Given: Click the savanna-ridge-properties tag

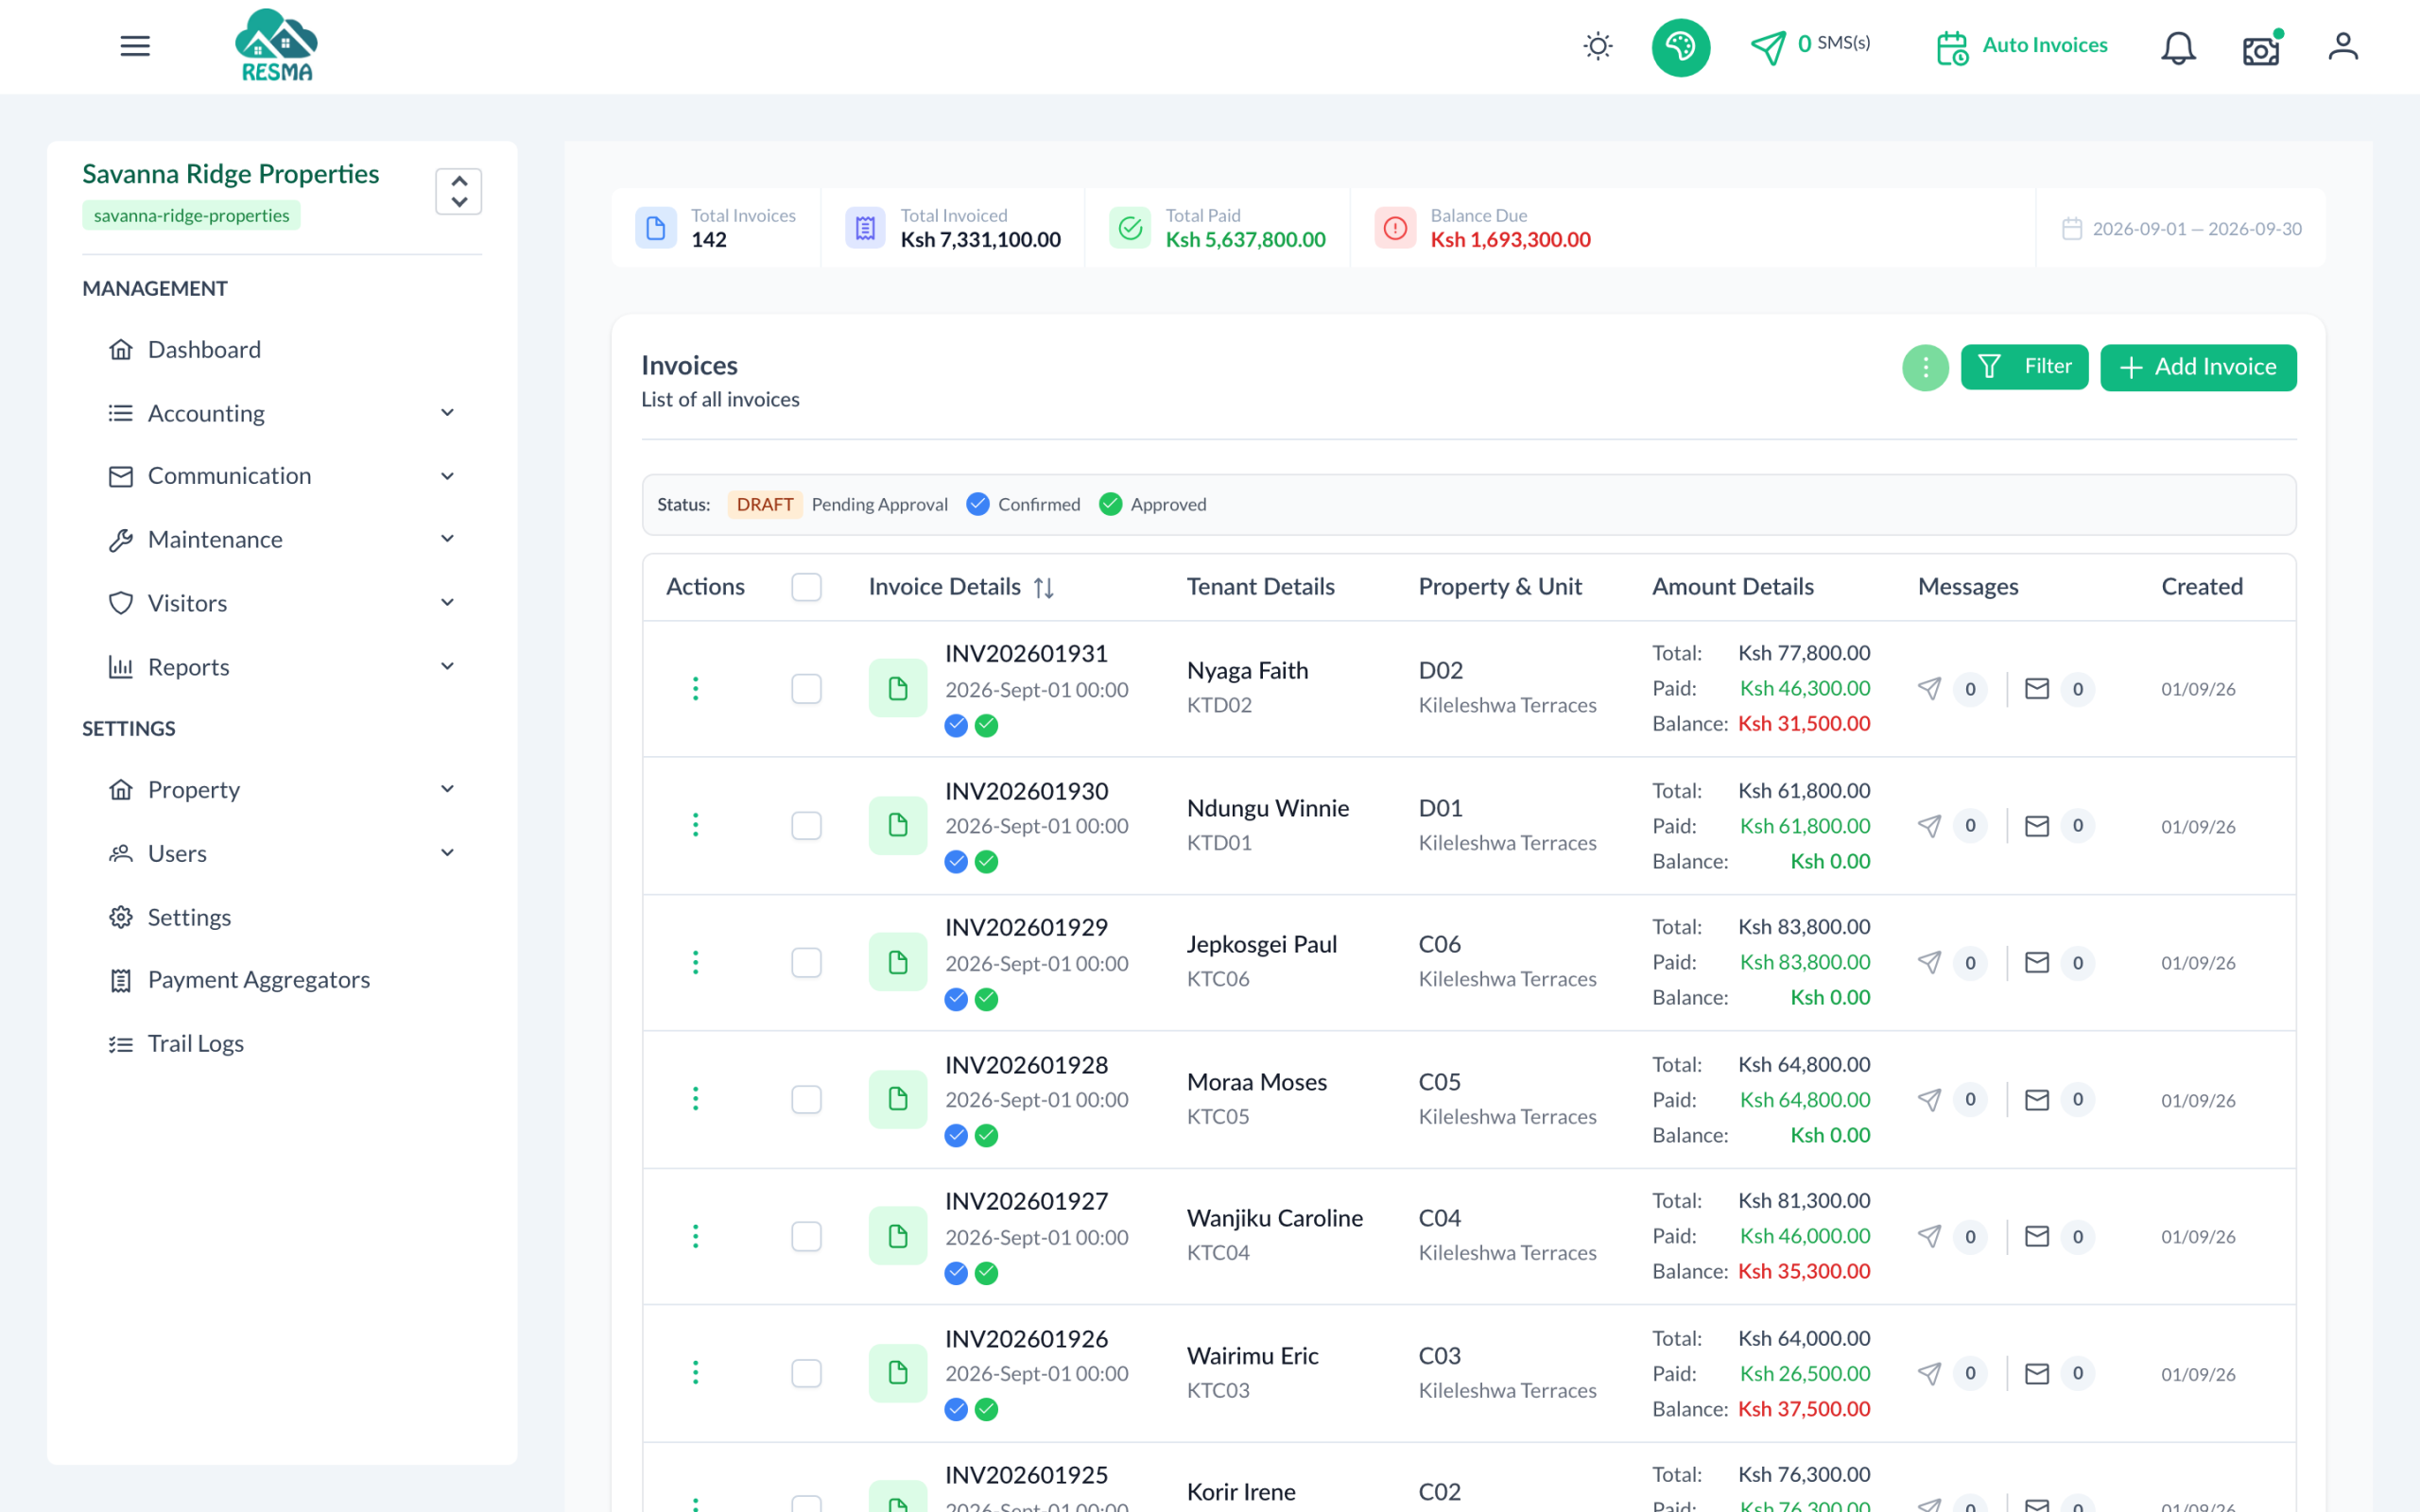Looking at the screenshot, I should tap(191, 216).
